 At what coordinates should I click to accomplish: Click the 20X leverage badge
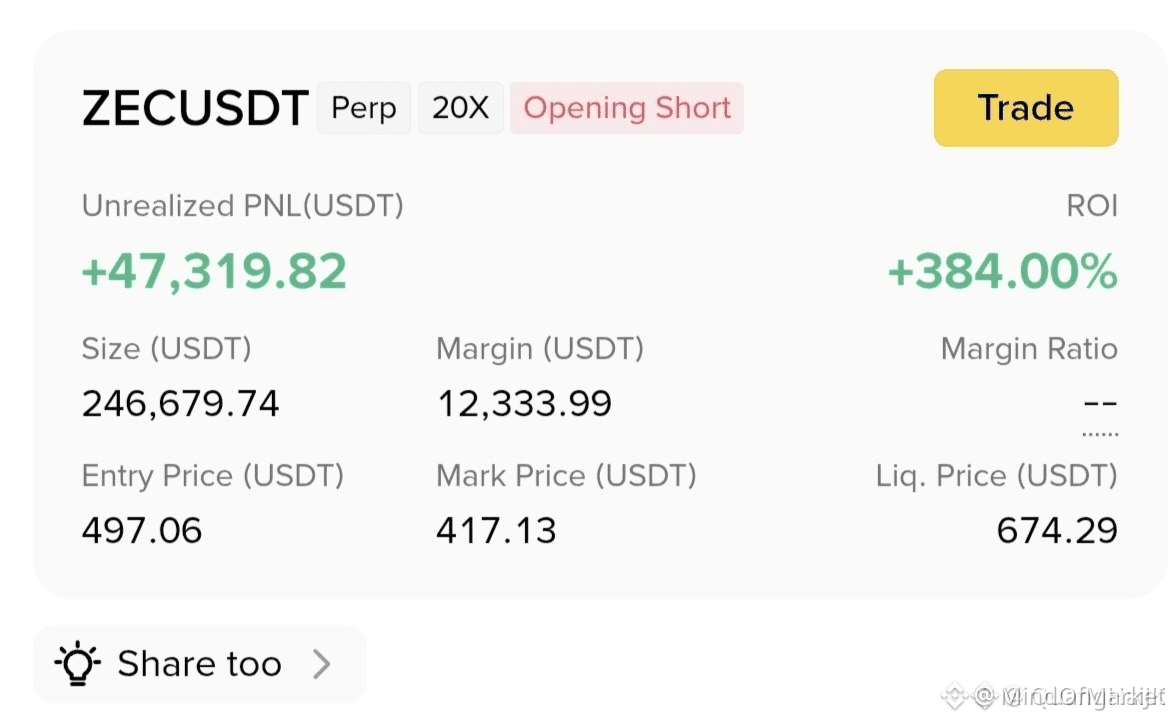(460, 108)
